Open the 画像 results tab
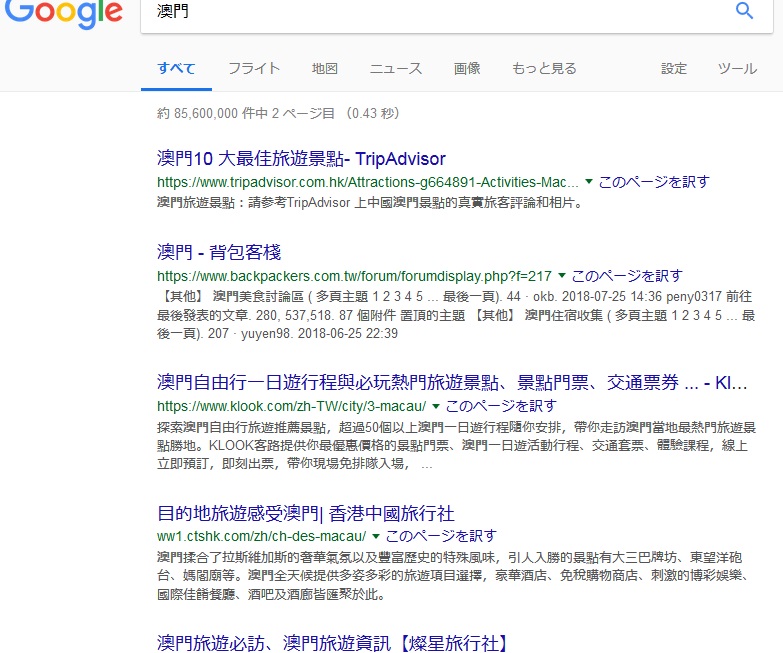Screen dimensions: 783x653 tap(467, 69)
